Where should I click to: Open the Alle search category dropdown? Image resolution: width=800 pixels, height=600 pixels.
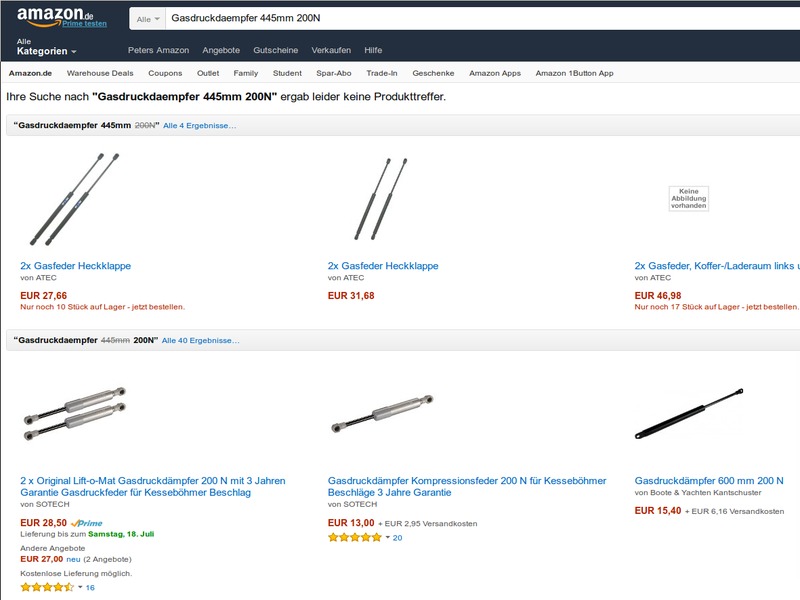pyautogui.click(x=148, y=18)
